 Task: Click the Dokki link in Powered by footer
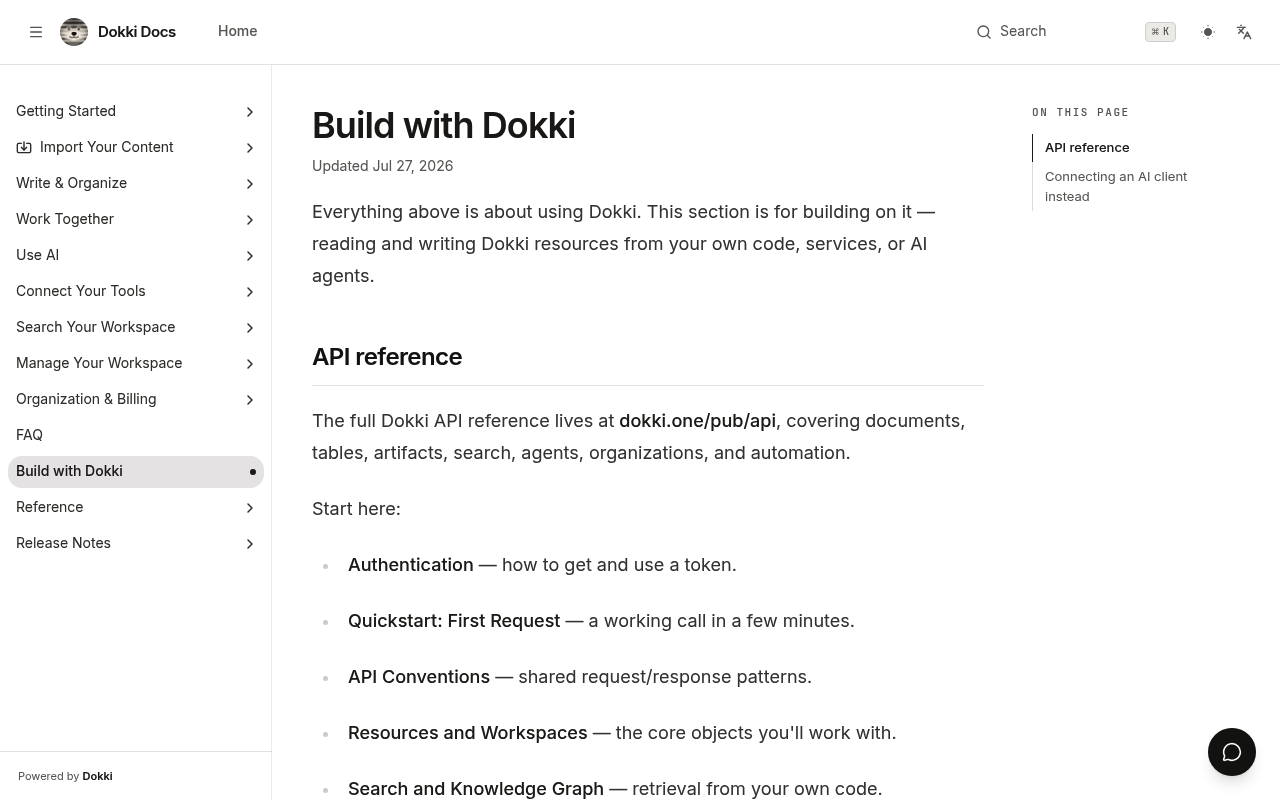click(x=97, y=776)
